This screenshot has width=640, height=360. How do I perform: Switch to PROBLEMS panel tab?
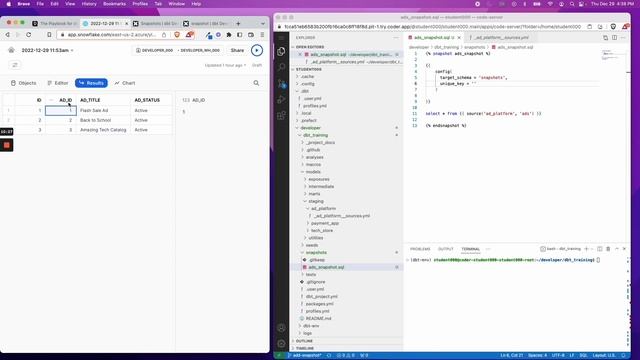click(420, 249)
